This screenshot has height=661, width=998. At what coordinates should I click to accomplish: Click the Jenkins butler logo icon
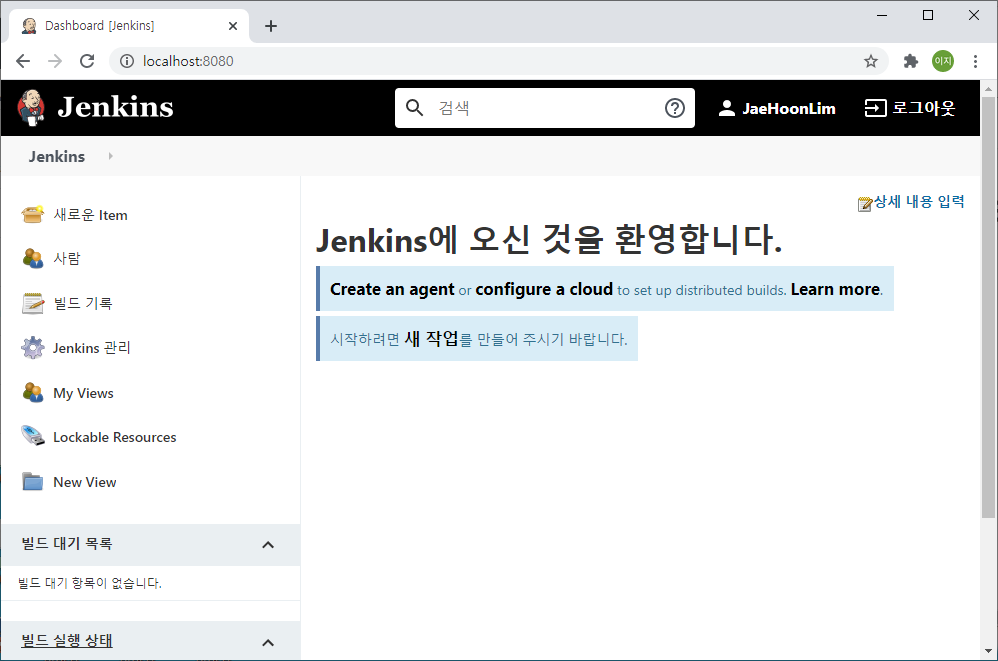pyautogui.click(x=31, y=108)
